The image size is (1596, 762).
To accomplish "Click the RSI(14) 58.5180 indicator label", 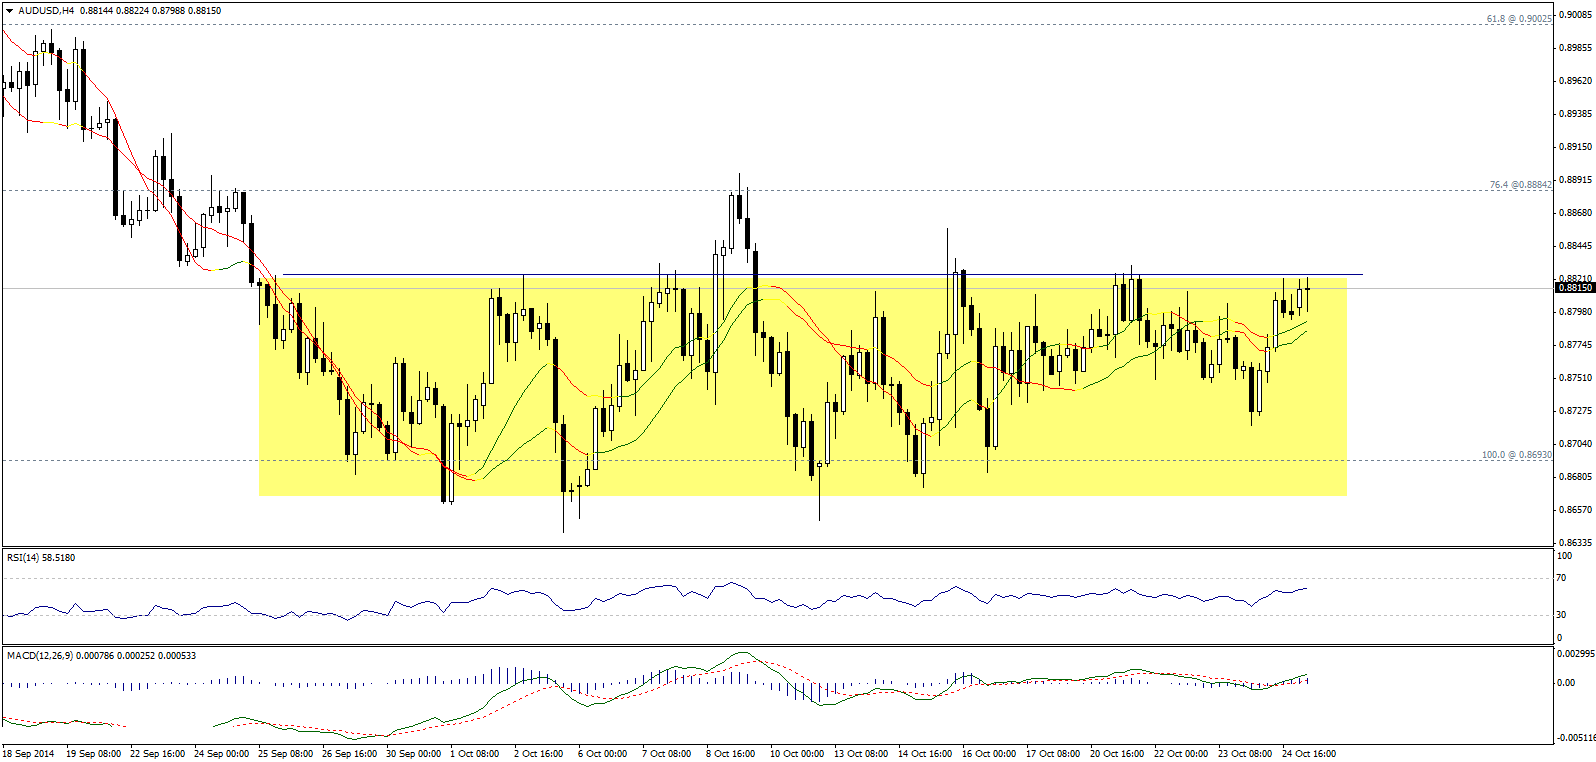I will tap(41, 558).
